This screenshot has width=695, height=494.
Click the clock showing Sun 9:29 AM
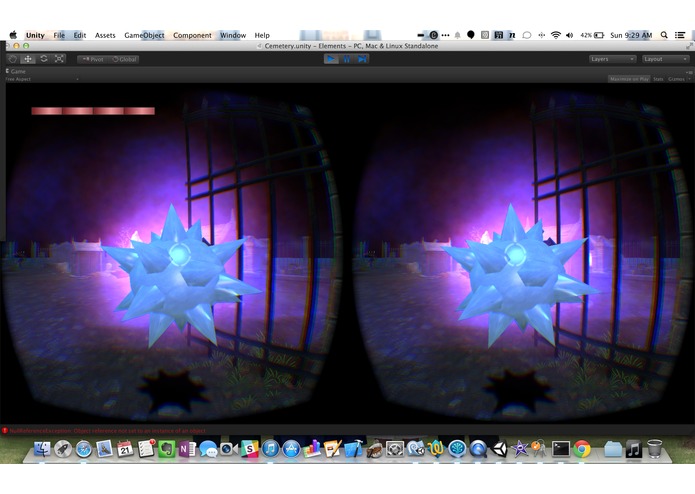point(631,35)
